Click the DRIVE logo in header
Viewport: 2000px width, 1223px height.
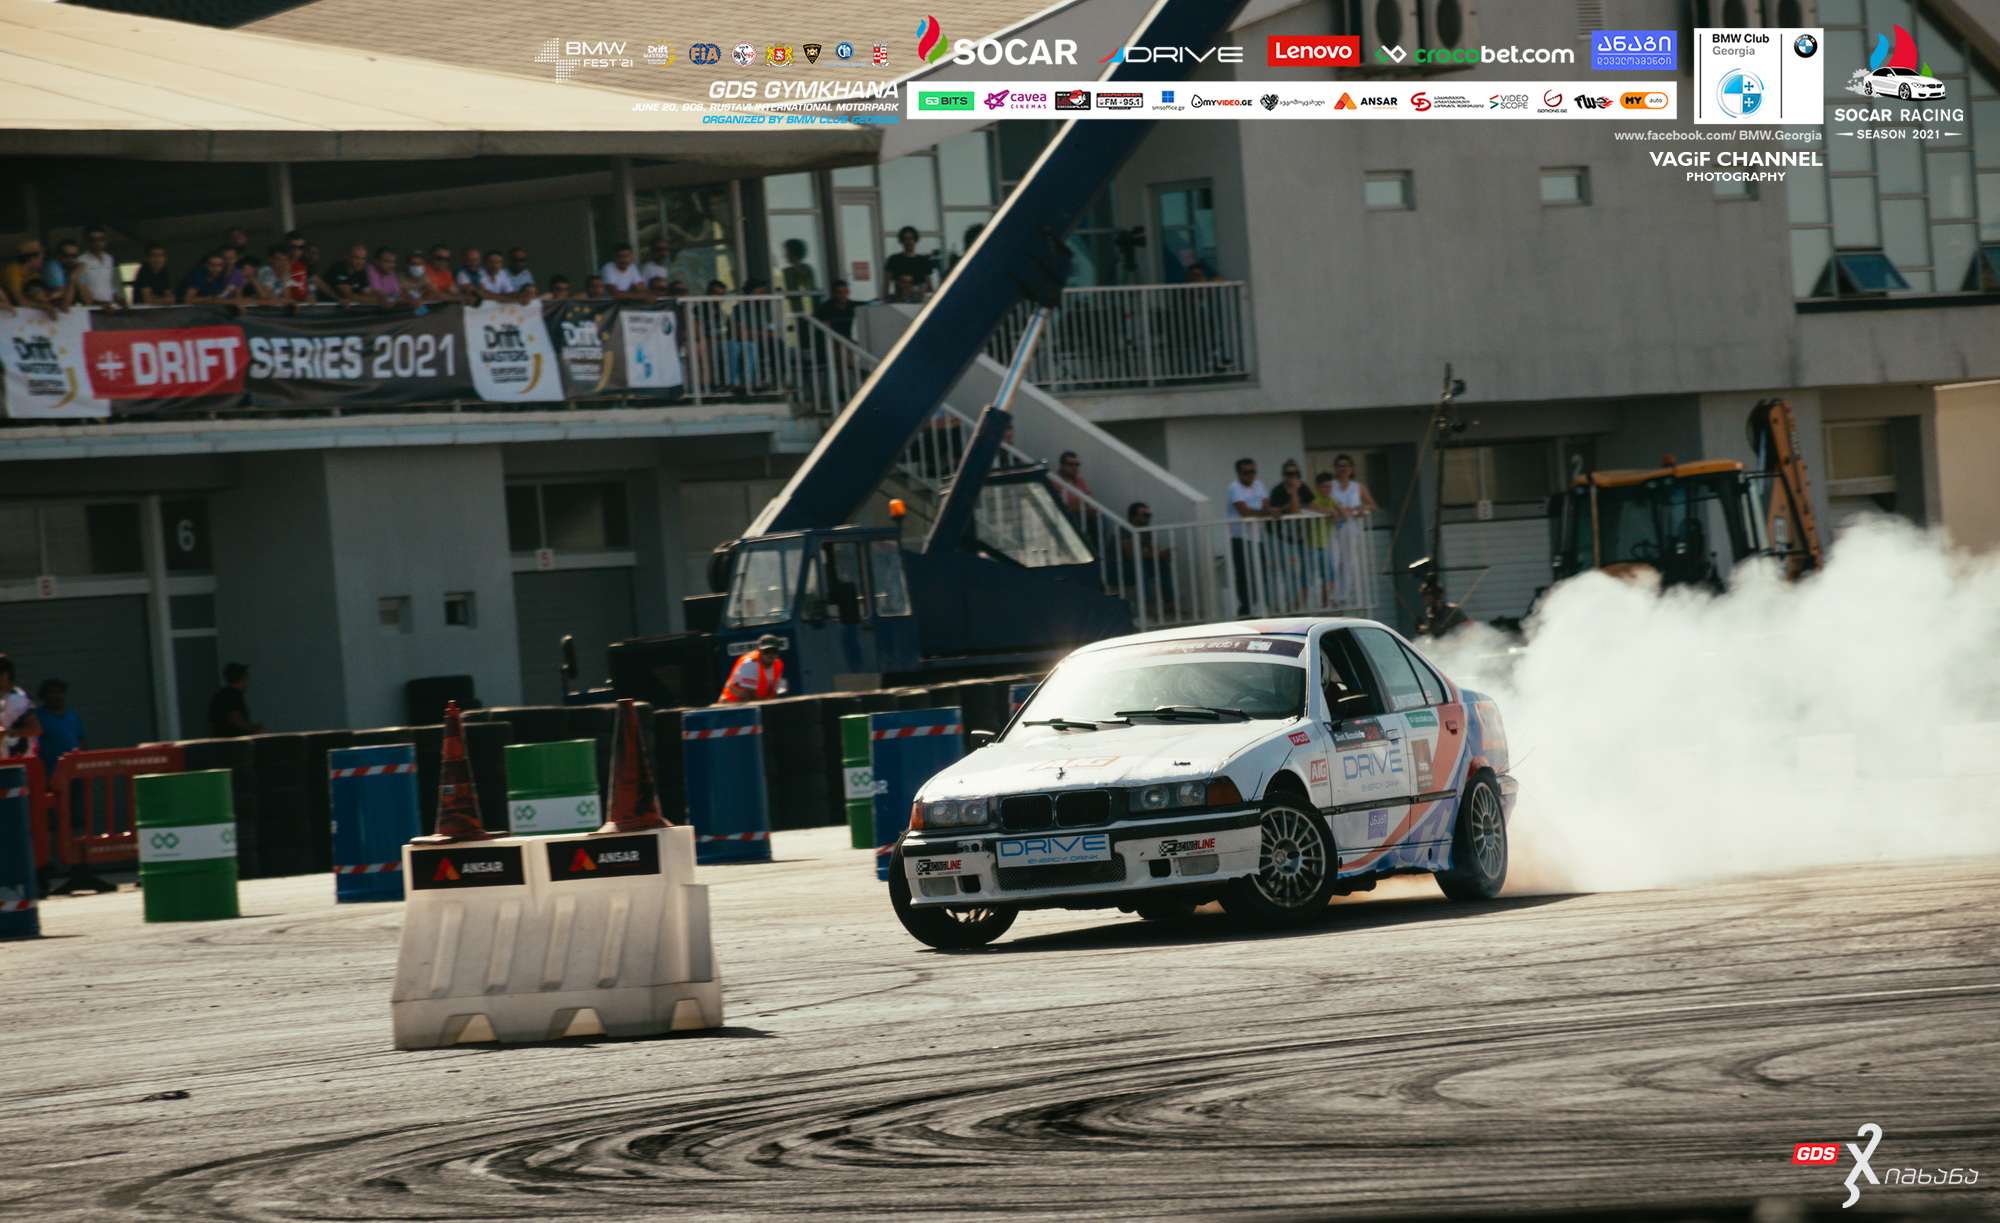(1172, 54)
